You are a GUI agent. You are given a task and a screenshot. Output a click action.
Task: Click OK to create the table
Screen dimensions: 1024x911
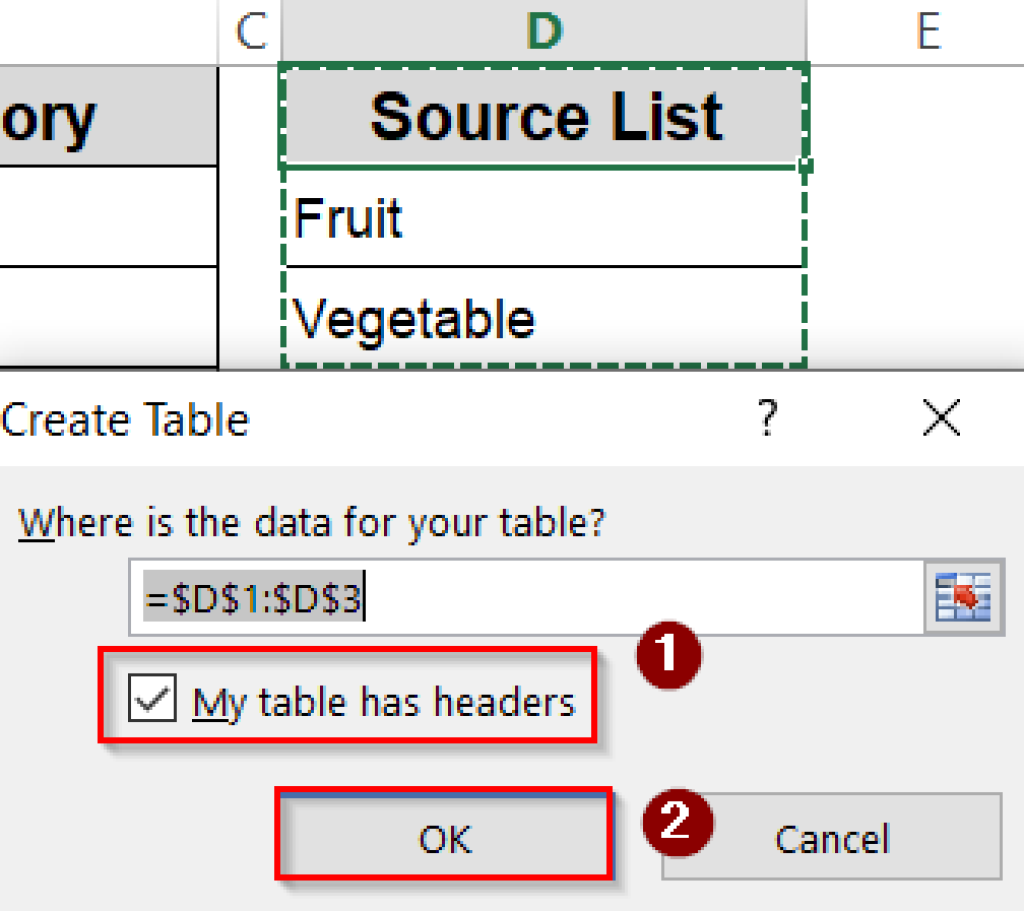coord(443,840)
